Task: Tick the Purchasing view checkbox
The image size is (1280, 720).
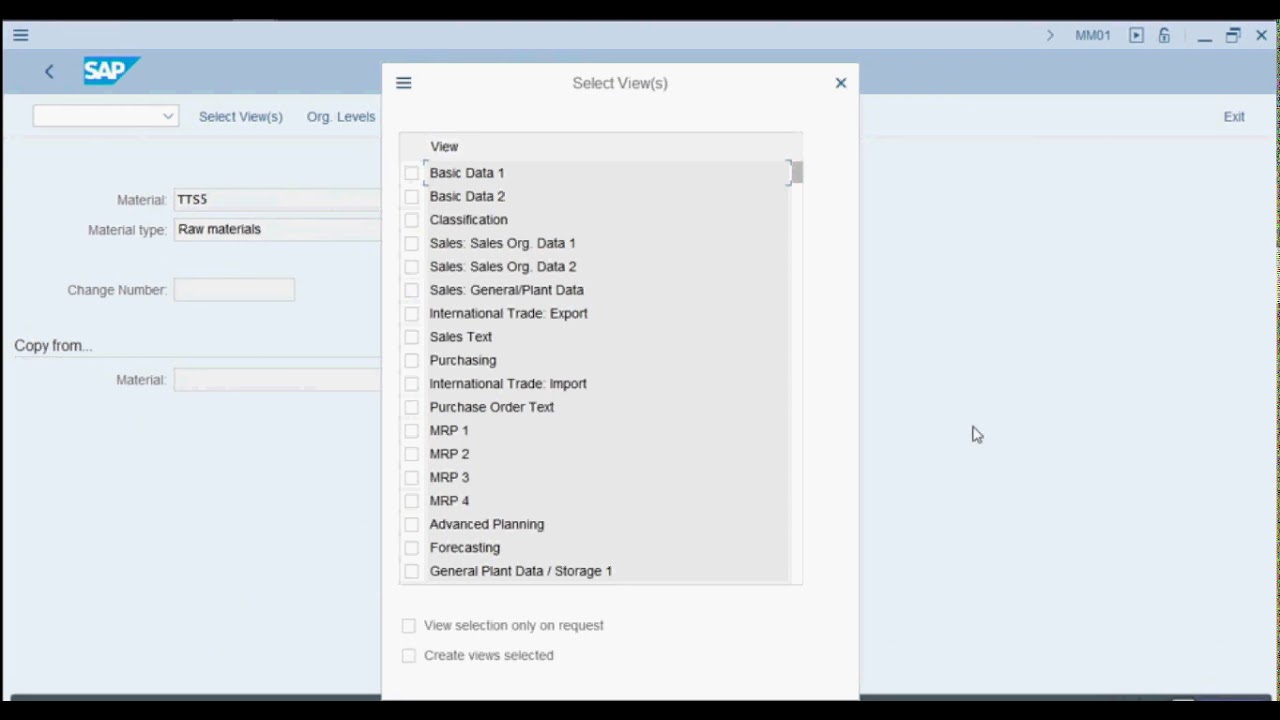Action: click(x=412, y=360)
